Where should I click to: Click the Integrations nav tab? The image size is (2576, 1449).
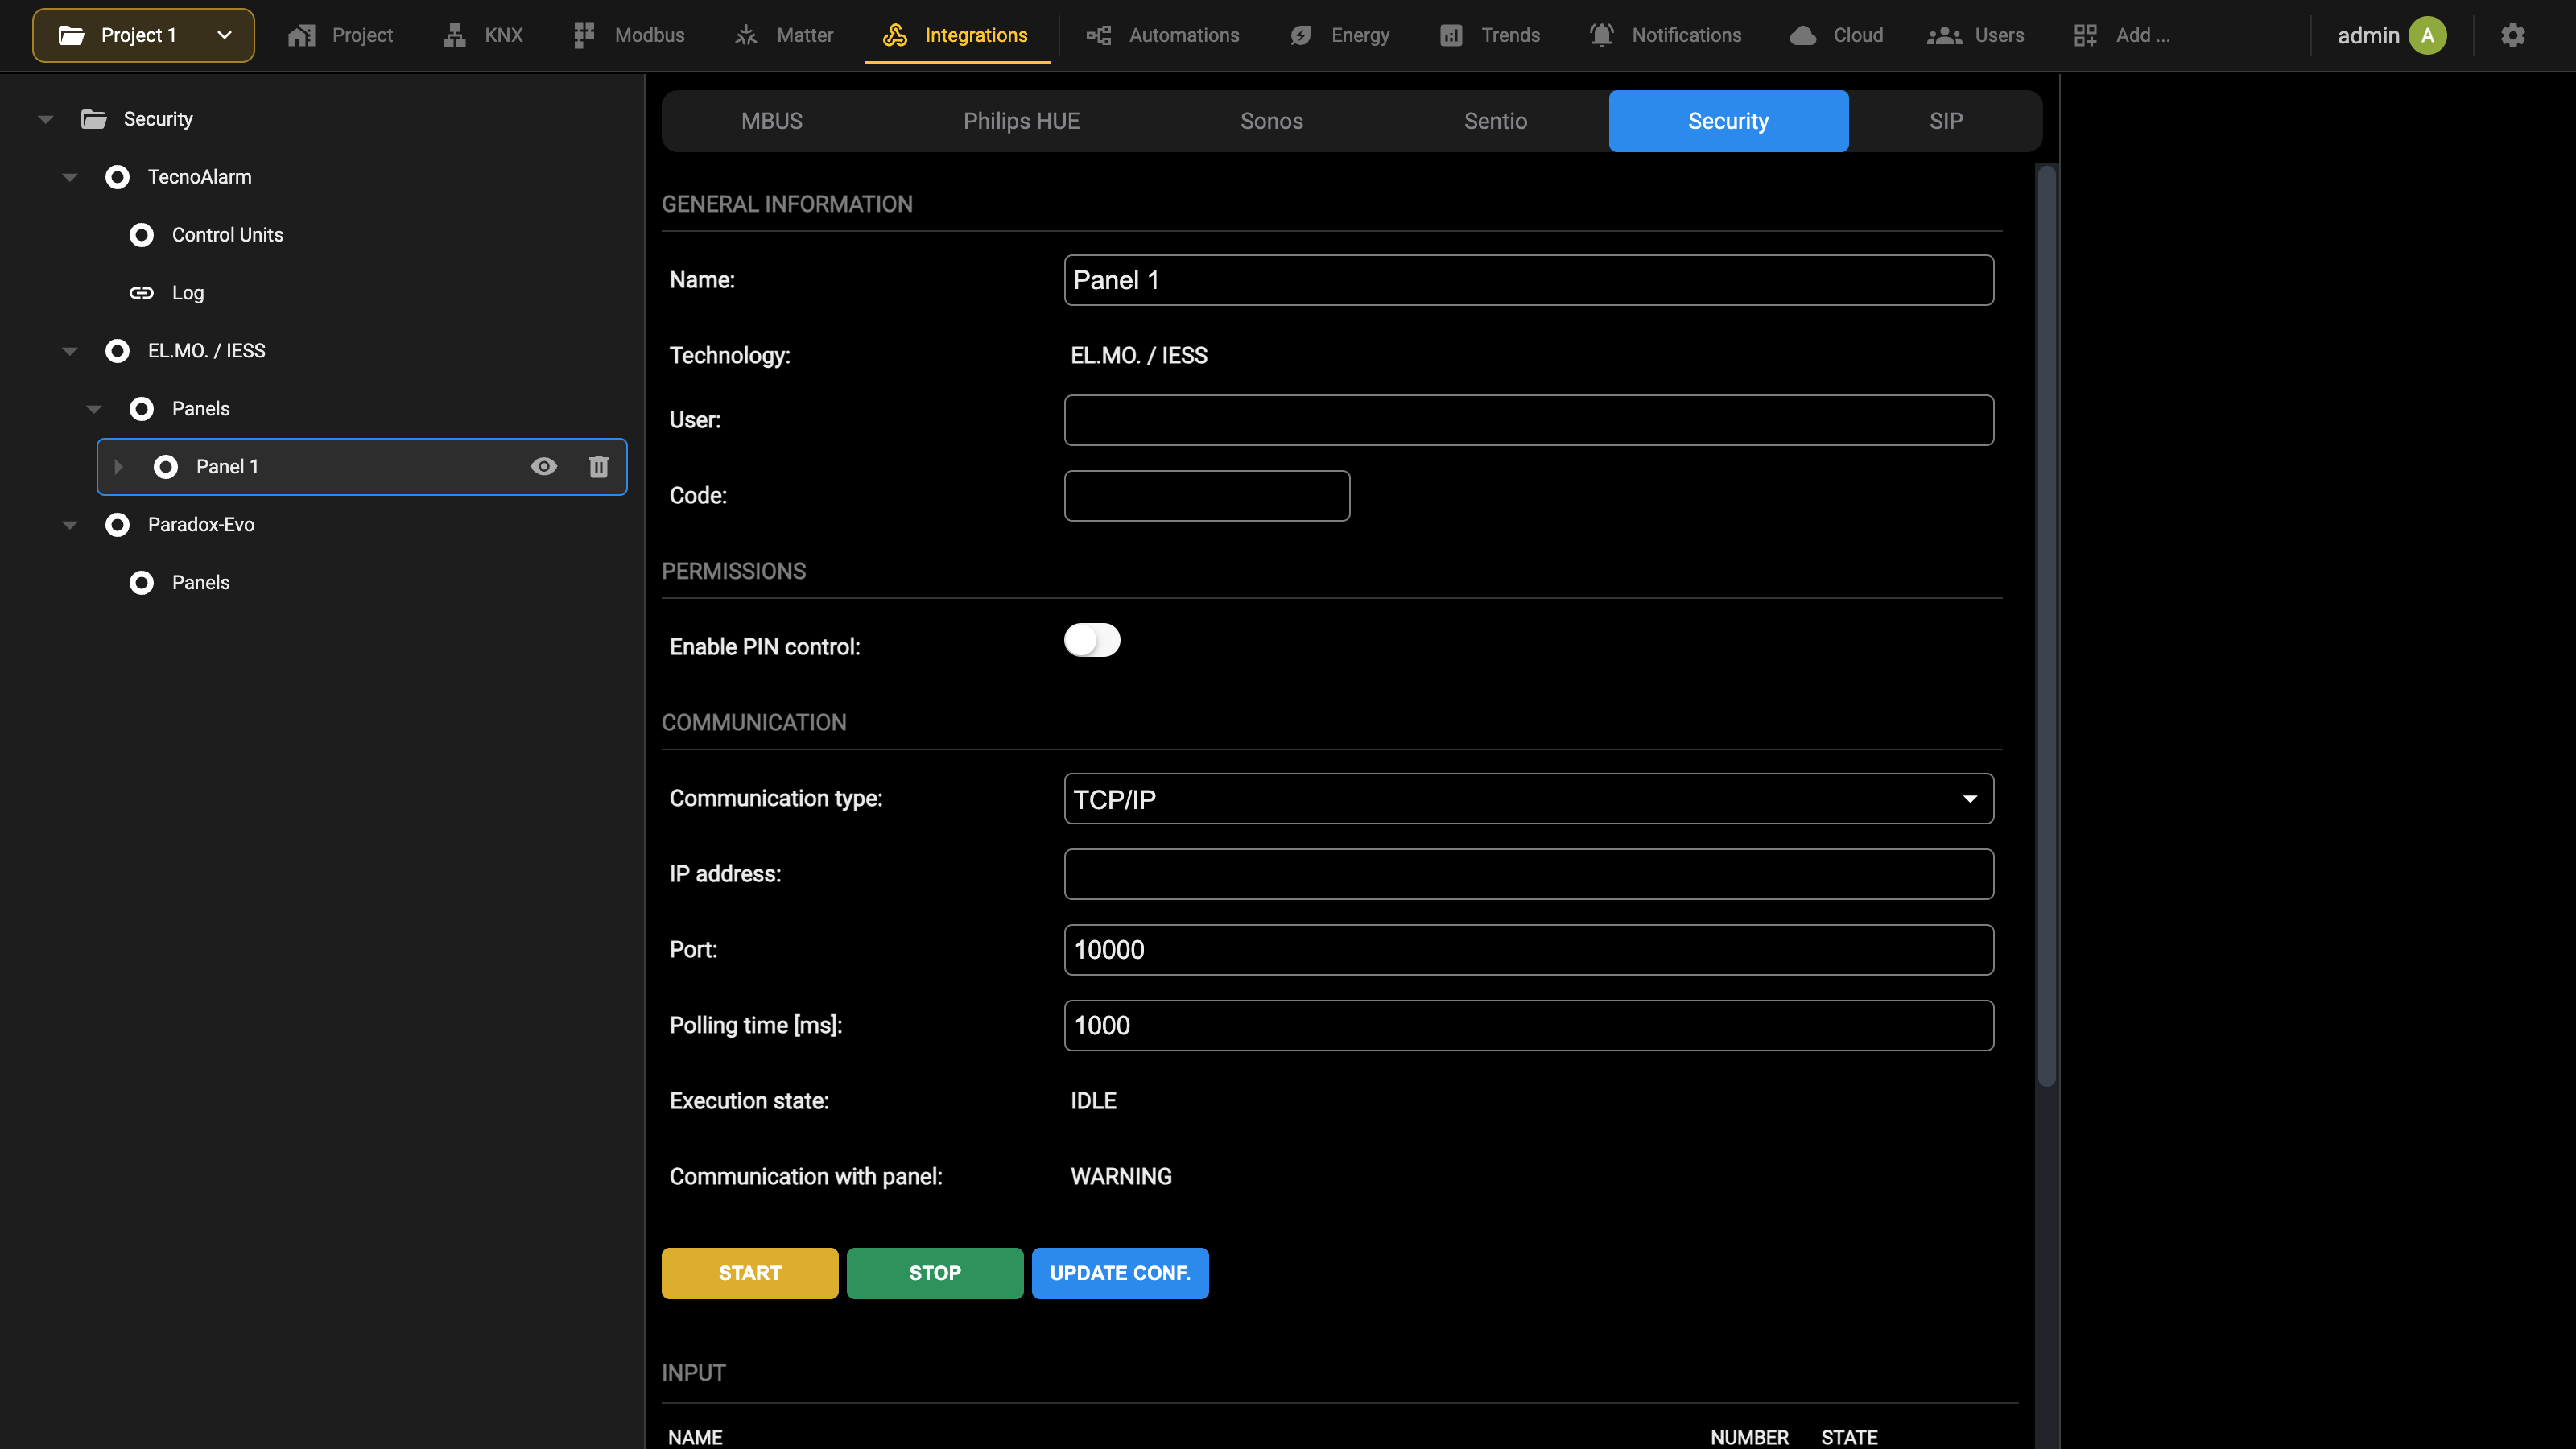(x=957, y=35)
